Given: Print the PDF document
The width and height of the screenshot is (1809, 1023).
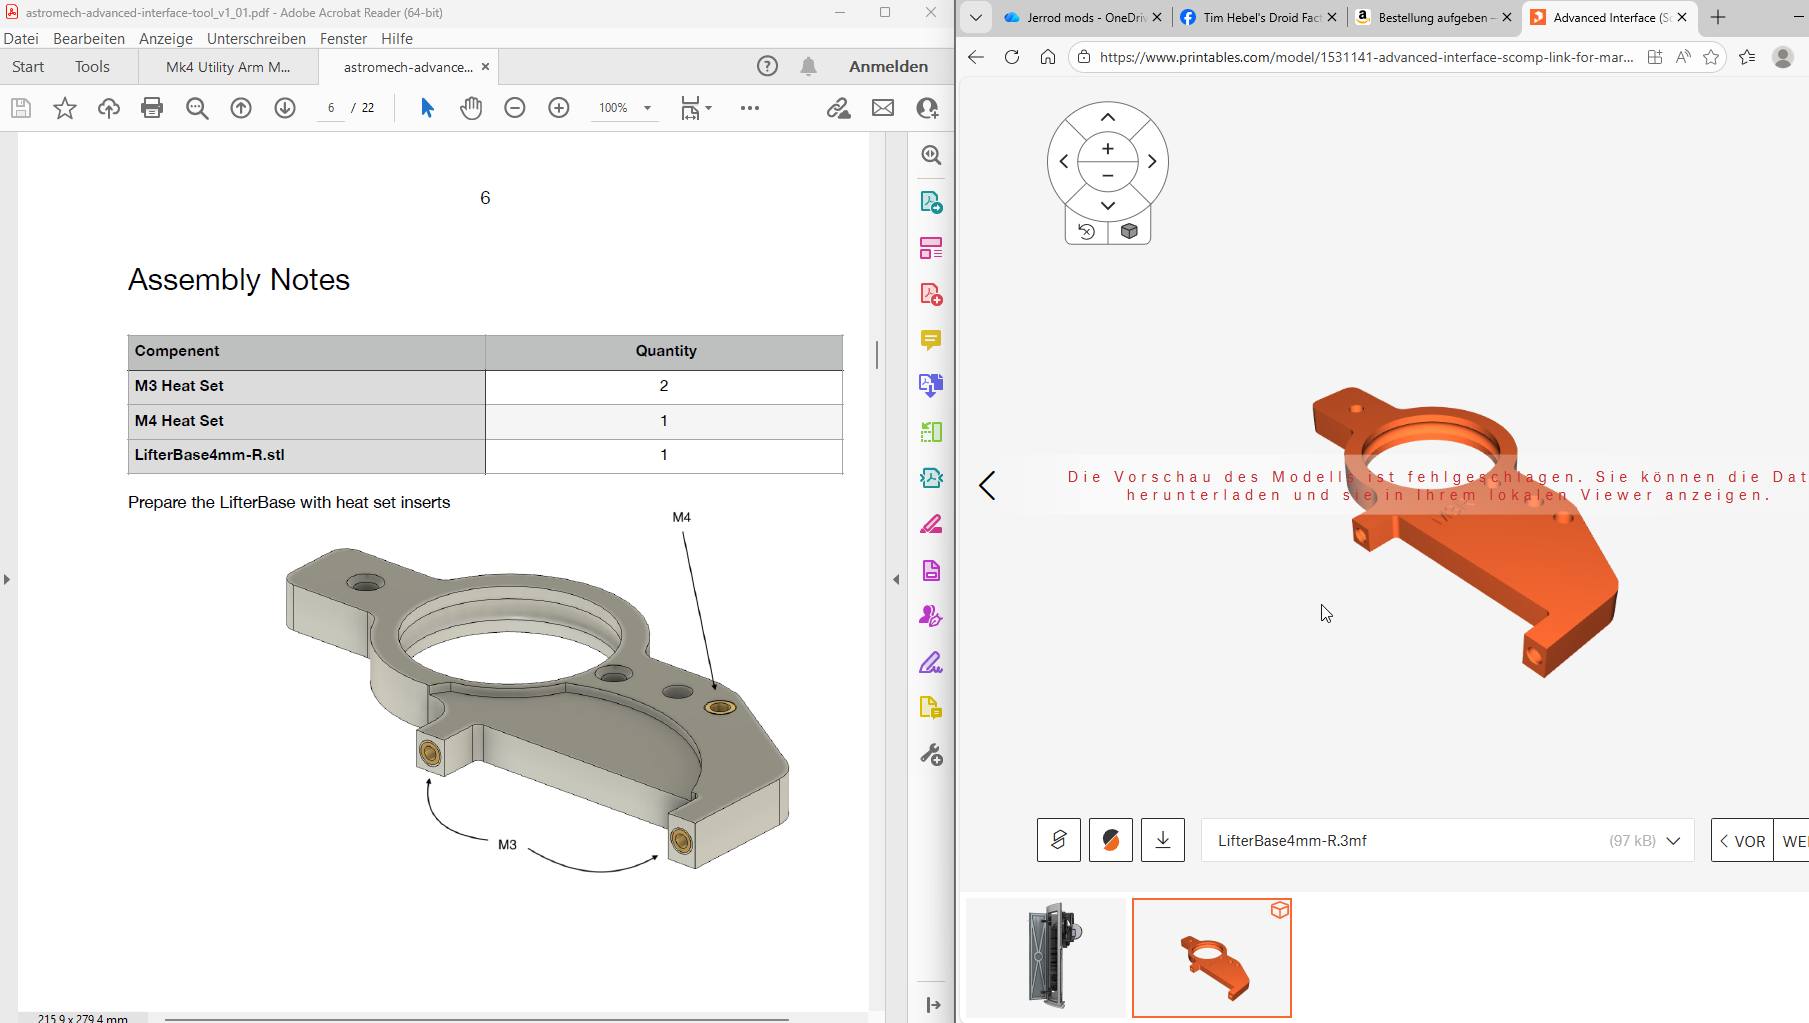Looking at the screenshot, I should 152,108.
